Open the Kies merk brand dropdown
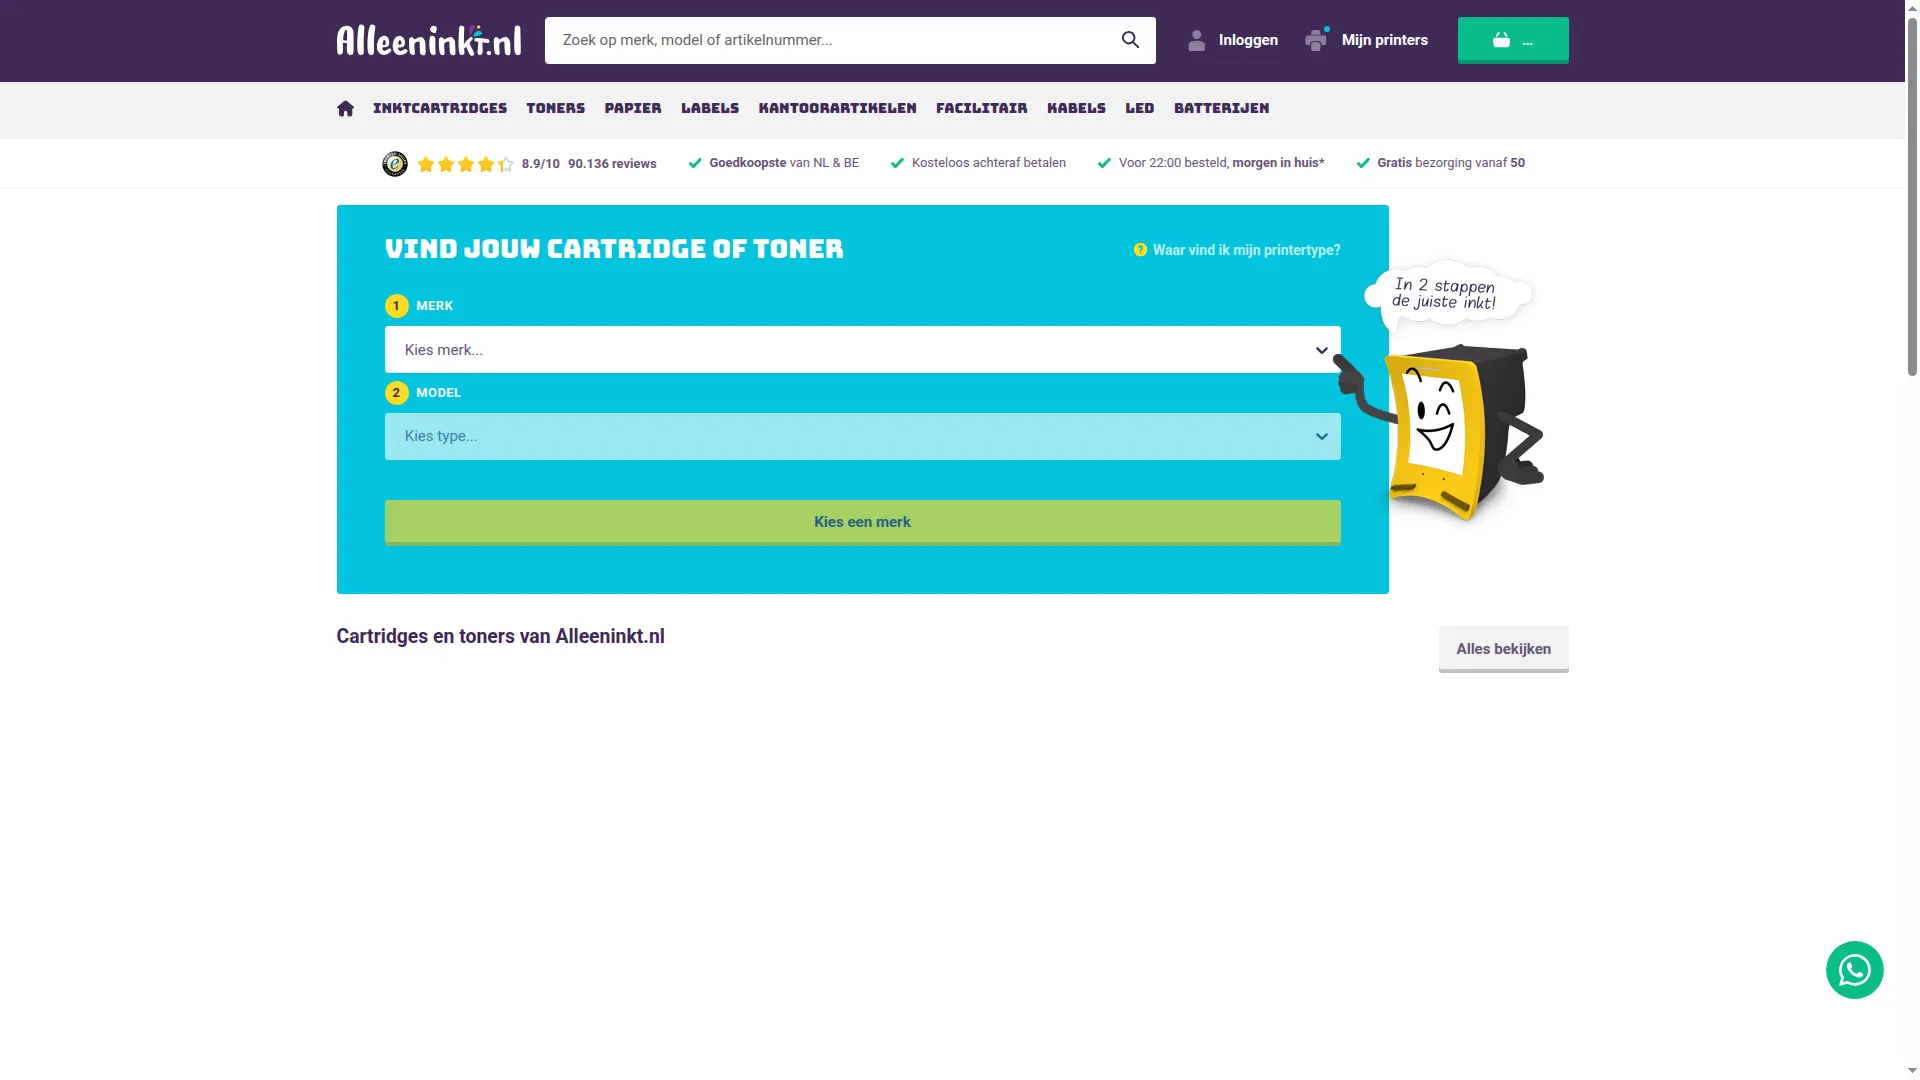This screenshot has width=1920, height=1080. point(862,350)
